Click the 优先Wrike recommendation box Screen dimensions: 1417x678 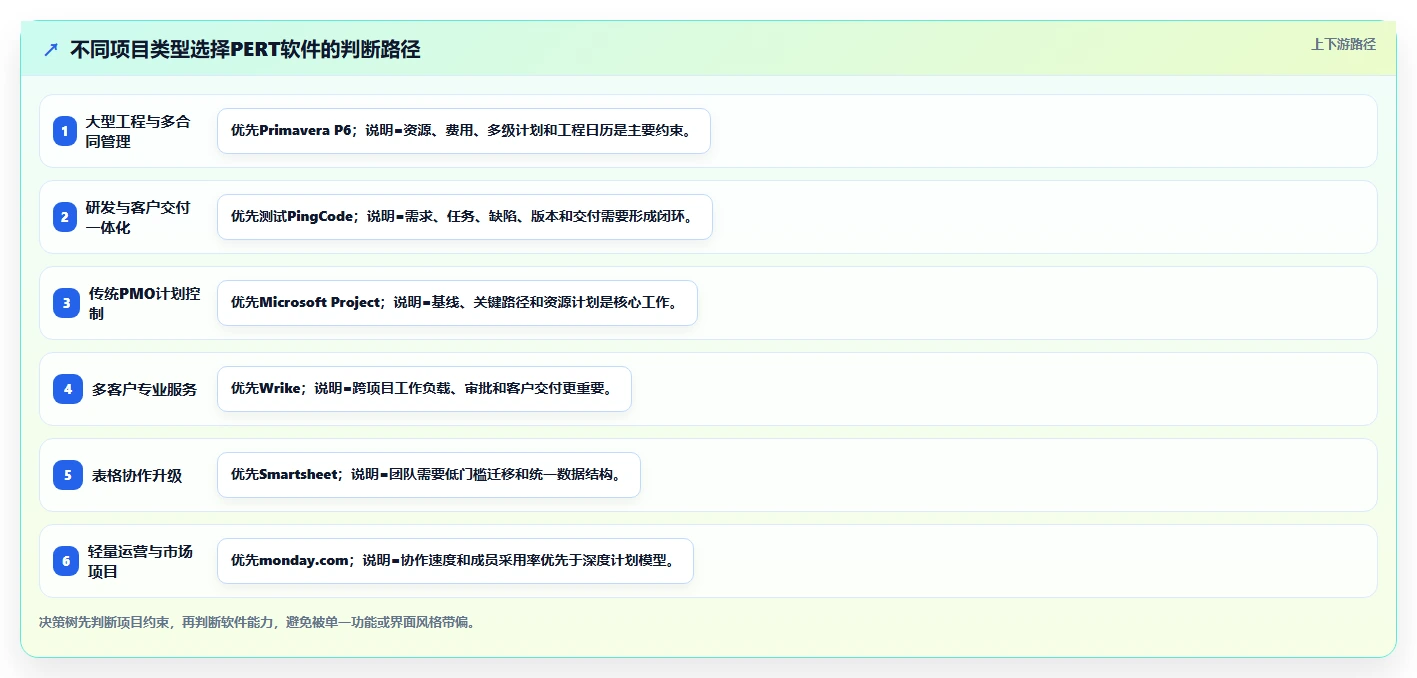[x=424, y=389]
